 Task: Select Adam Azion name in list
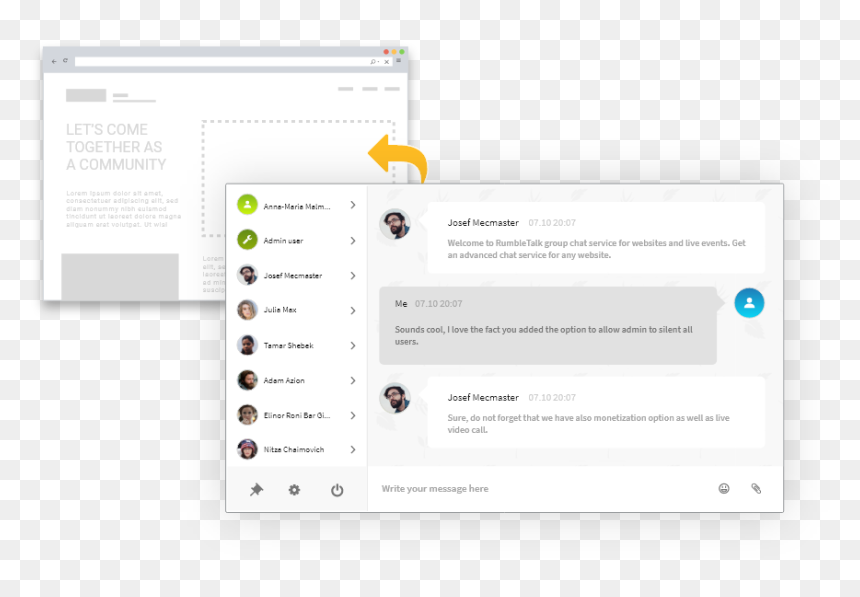coord(284,380)
